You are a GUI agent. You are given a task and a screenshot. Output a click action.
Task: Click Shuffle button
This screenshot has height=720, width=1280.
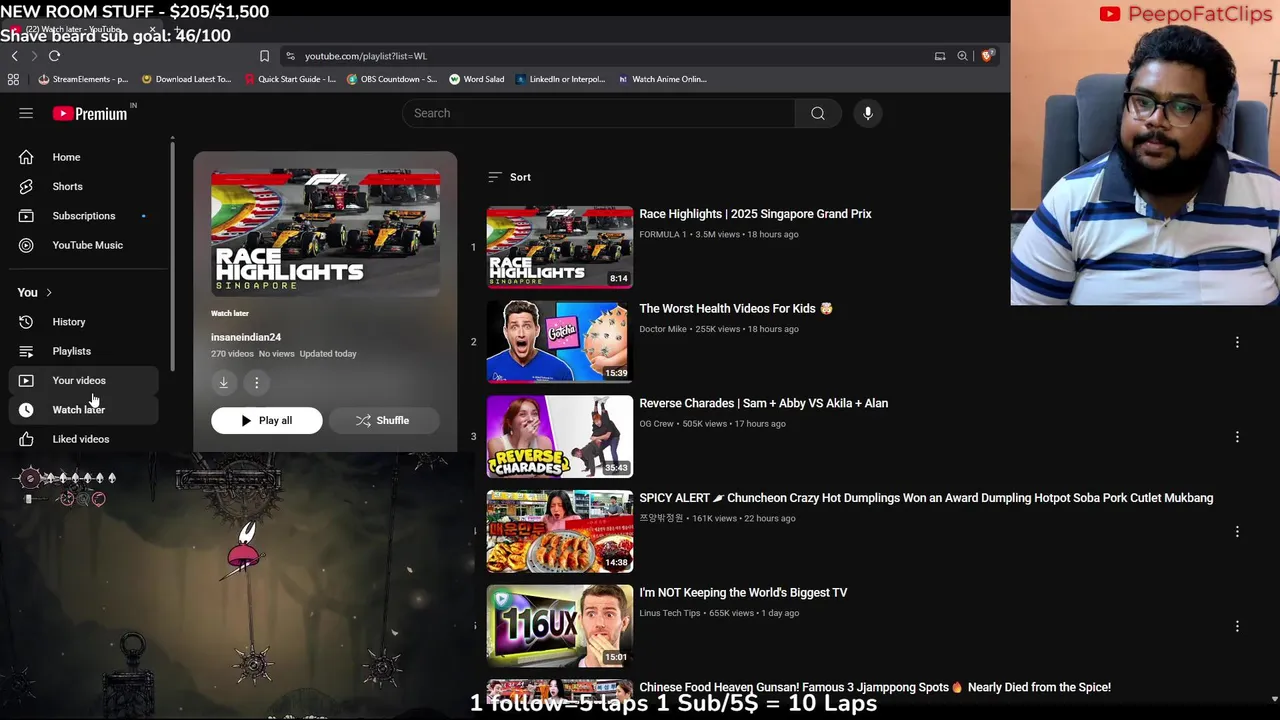[x=383, y=421]
